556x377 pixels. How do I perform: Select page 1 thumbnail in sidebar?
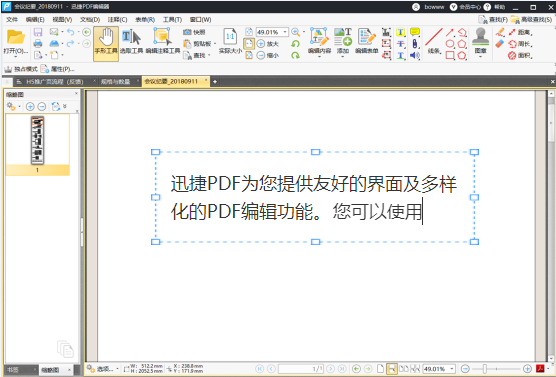point(38,144)
